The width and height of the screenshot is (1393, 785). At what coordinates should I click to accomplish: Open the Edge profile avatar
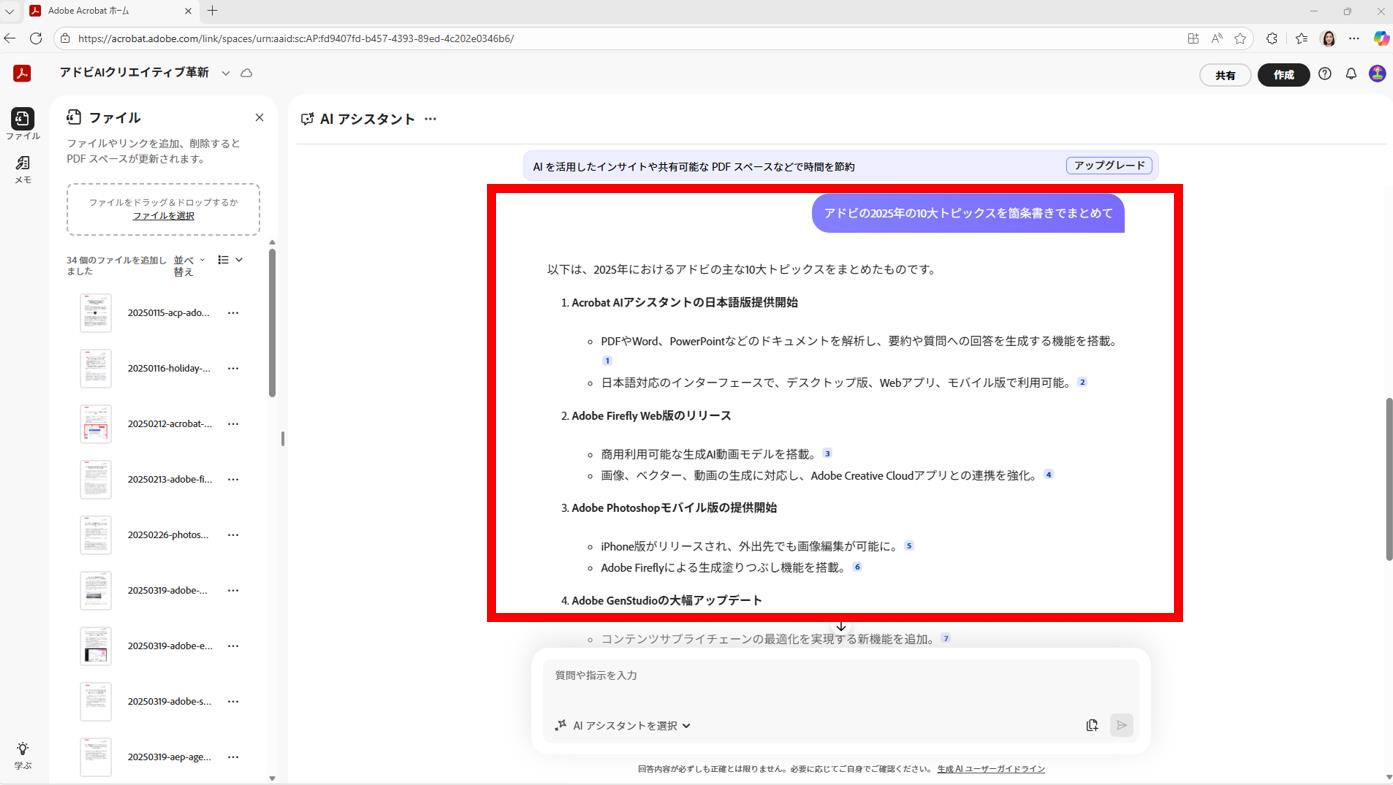point(1328,38)
